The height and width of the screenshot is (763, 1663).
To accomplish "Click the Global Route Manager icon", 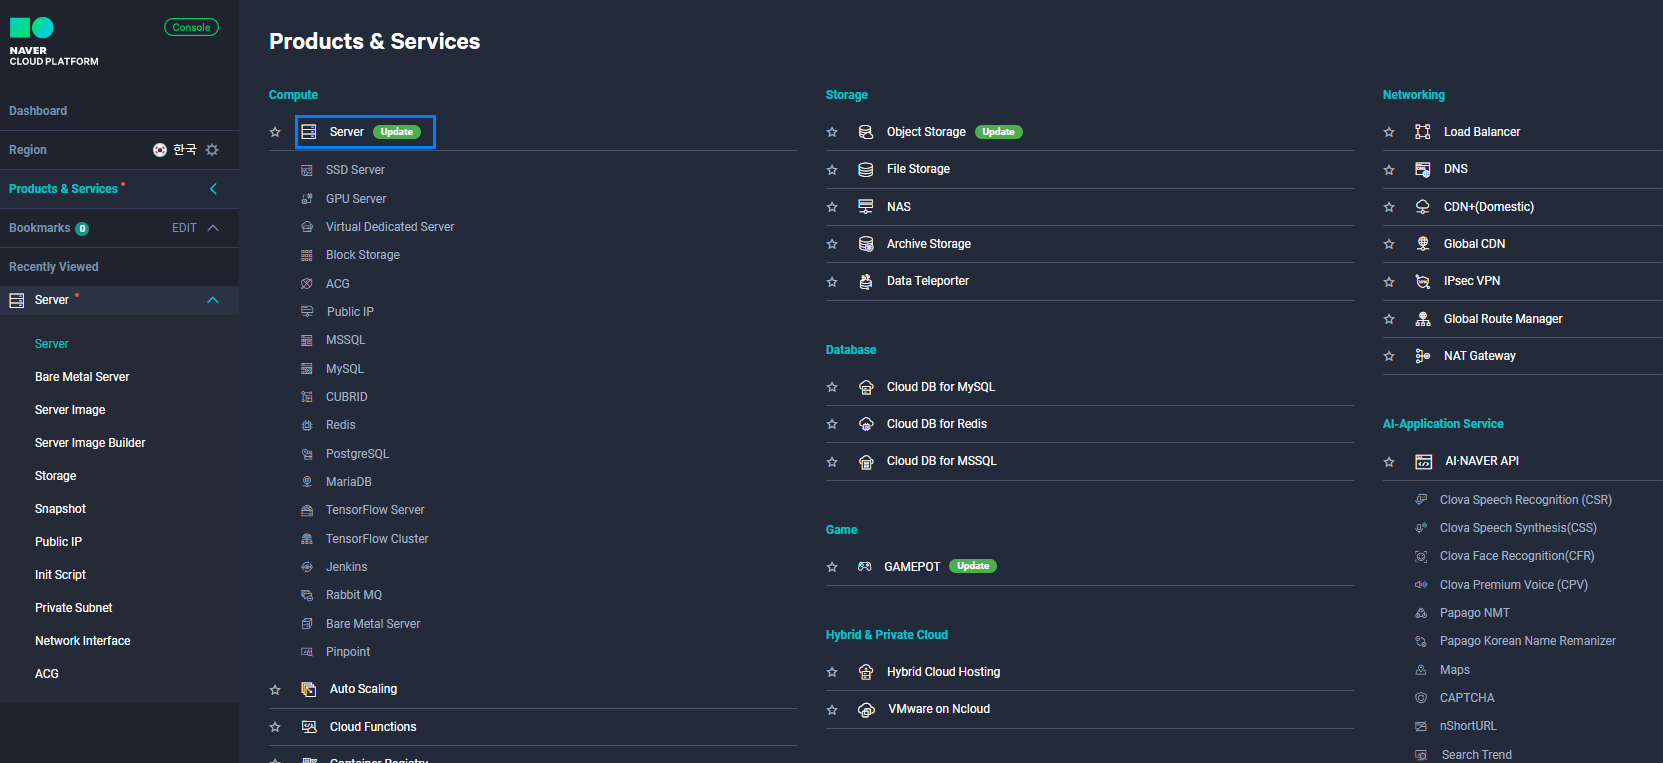I will [x=1423, y=319].
